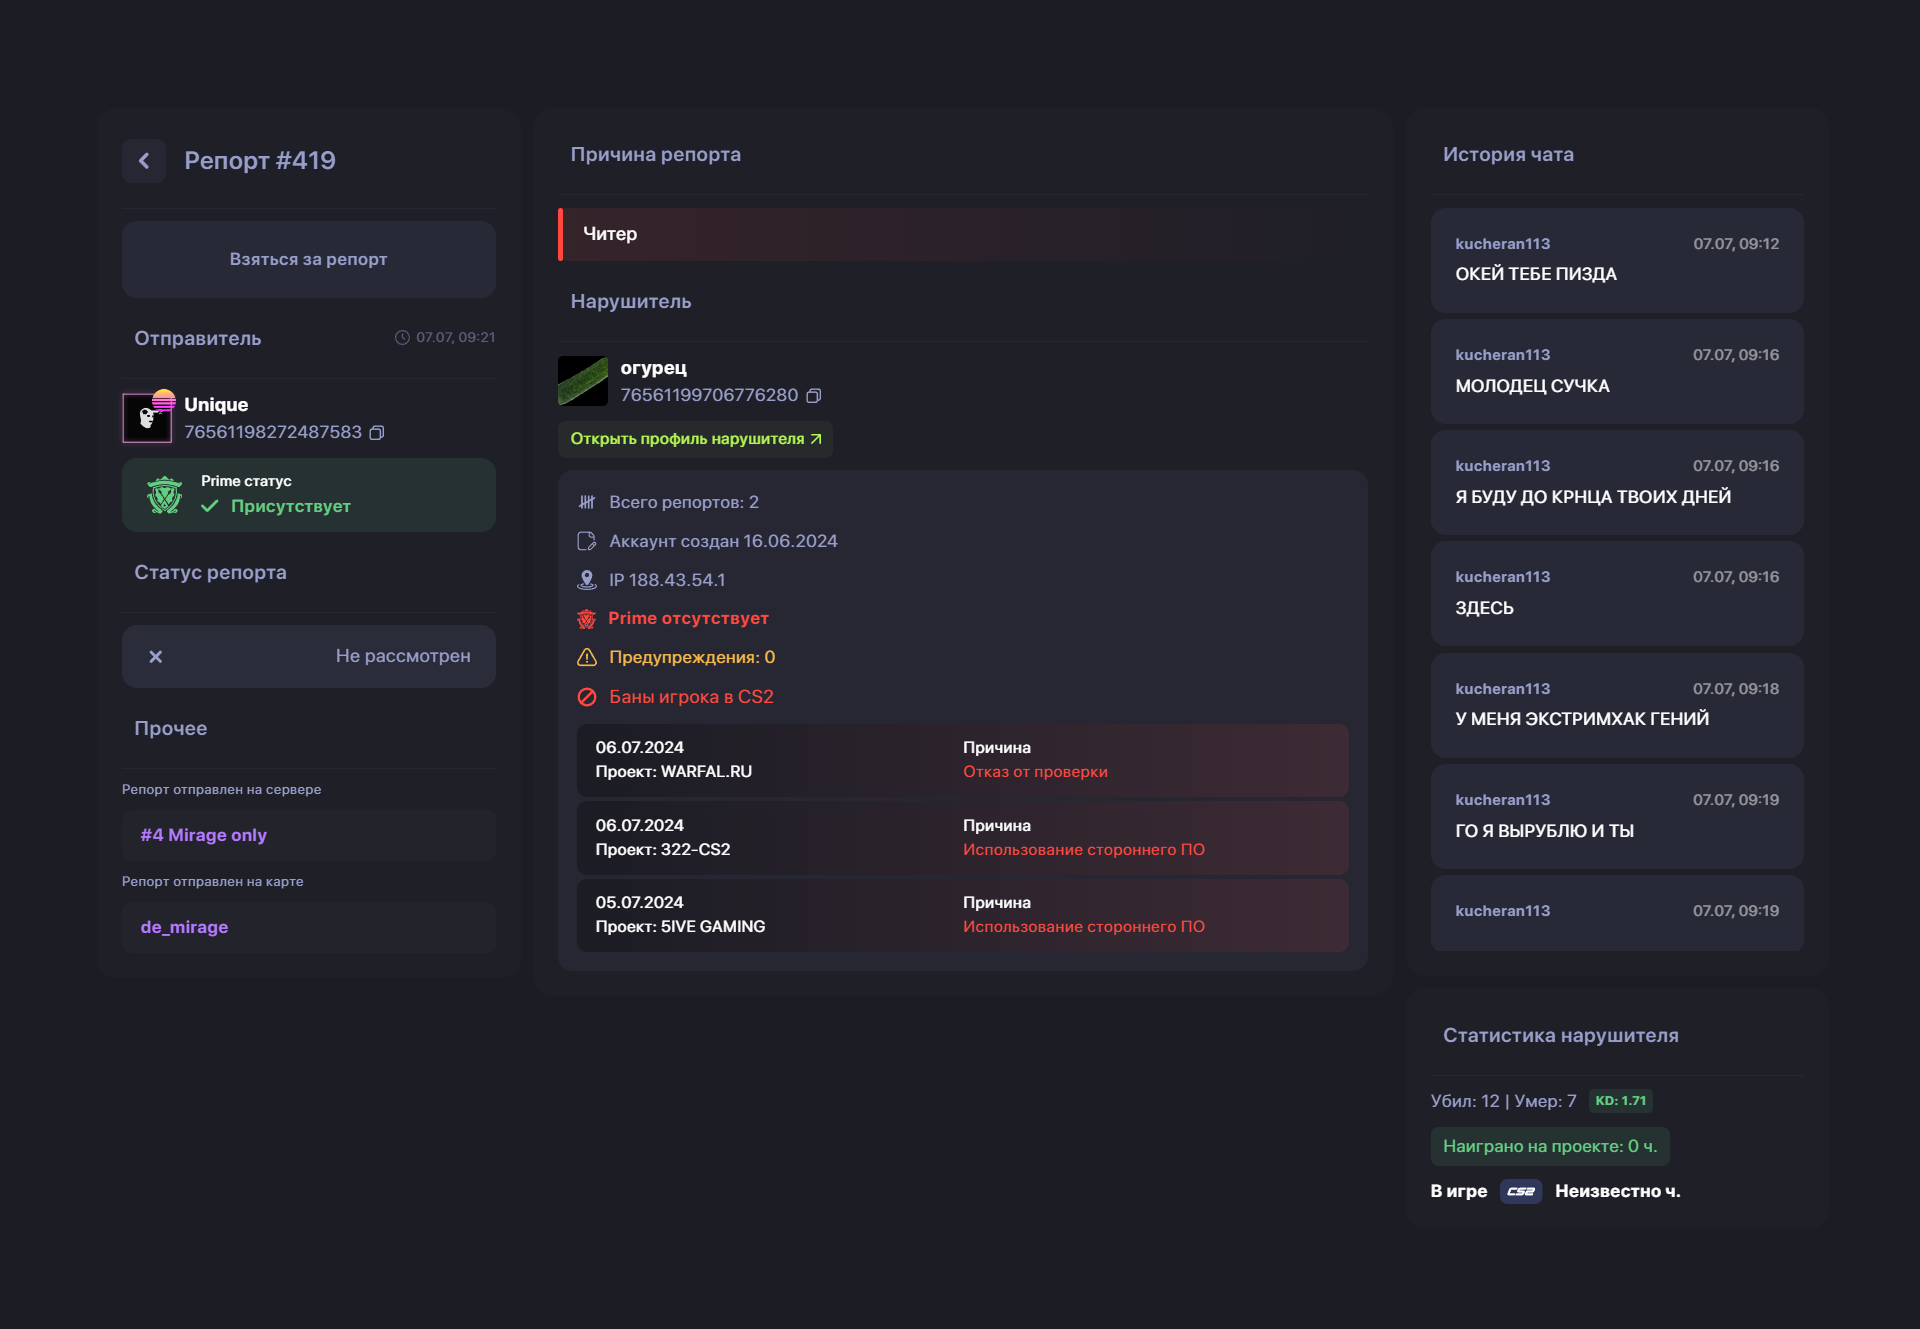Click the back arrow next to Репорт #419
Image resolution: width=1920 pixels, height=1329 pixels.
[x=144, y=160]
